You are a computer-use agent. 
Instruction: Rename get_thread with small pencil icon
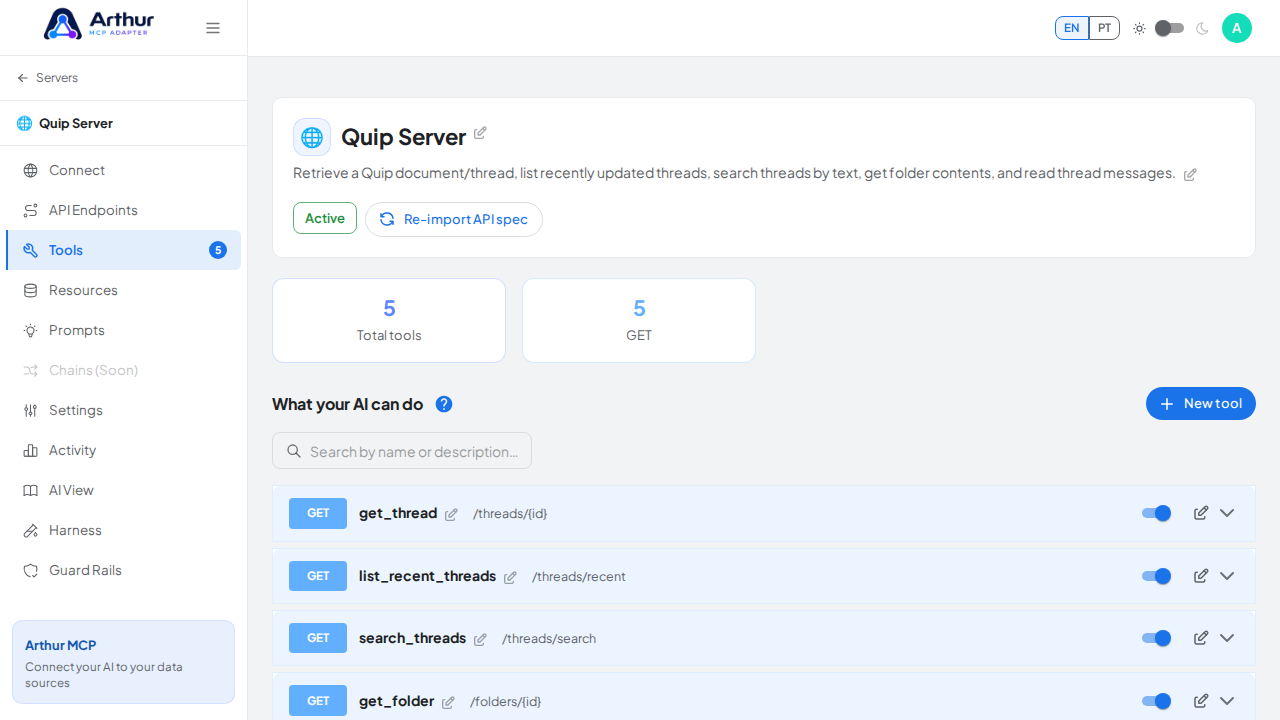pyautogui.click(x=451, y=514)
